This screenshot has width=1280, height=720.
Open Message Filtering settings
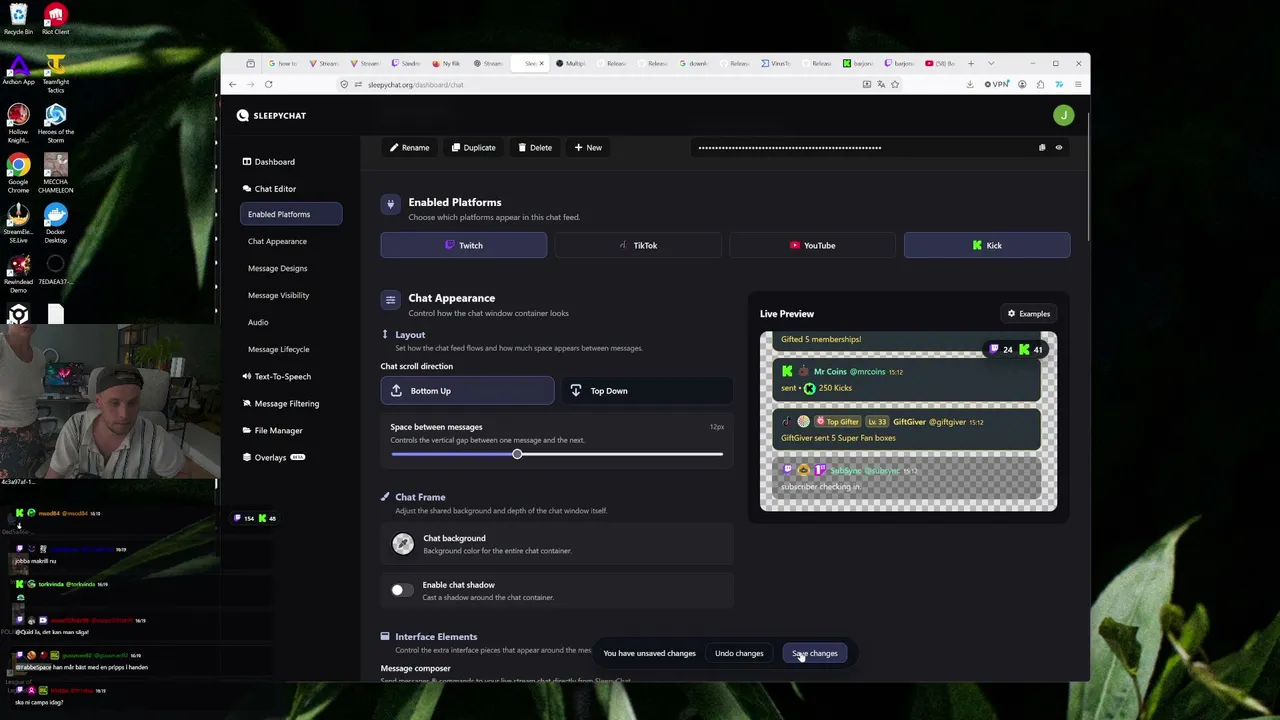(x=280, y=403)
